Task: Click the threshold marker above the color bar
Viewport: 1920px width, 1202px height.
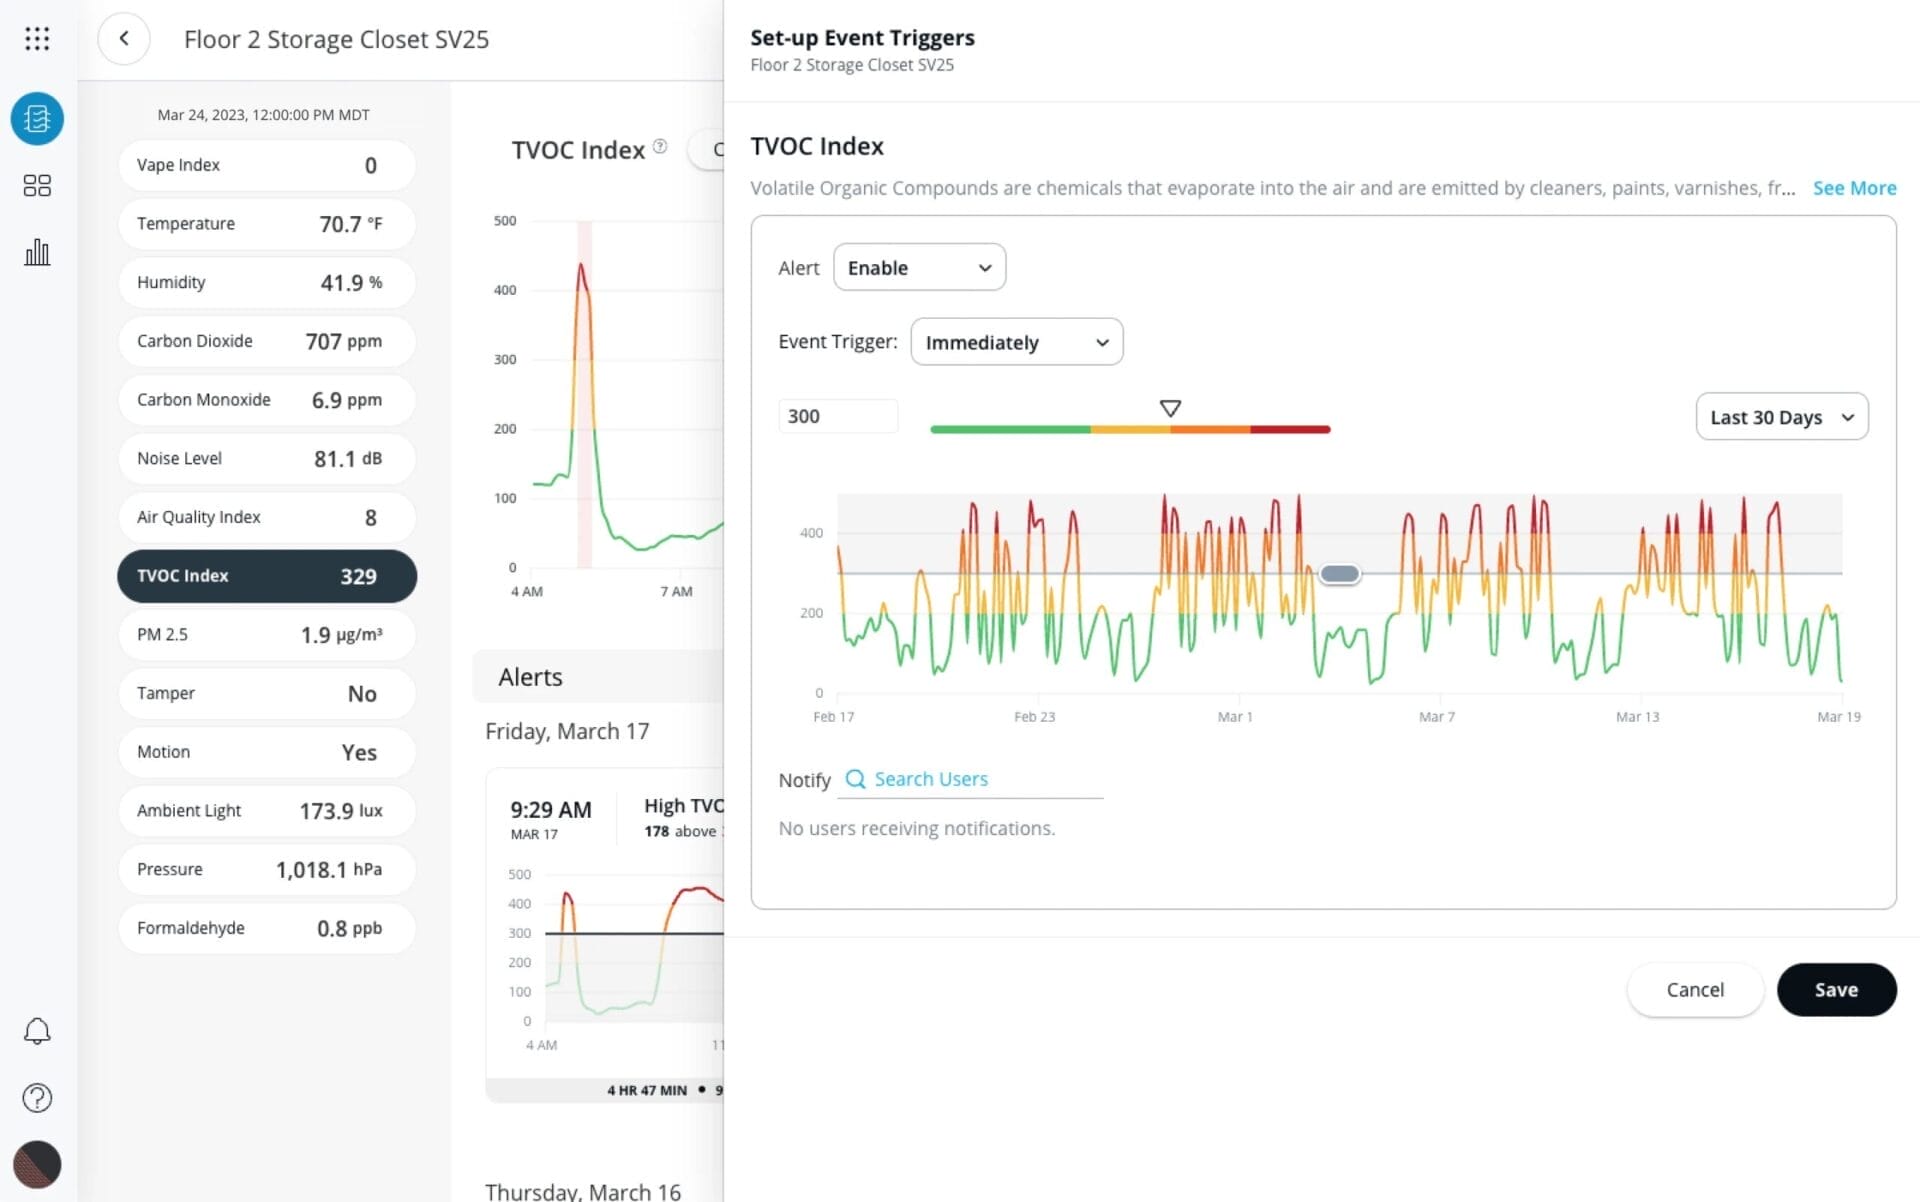Action: click(1169, 408)
